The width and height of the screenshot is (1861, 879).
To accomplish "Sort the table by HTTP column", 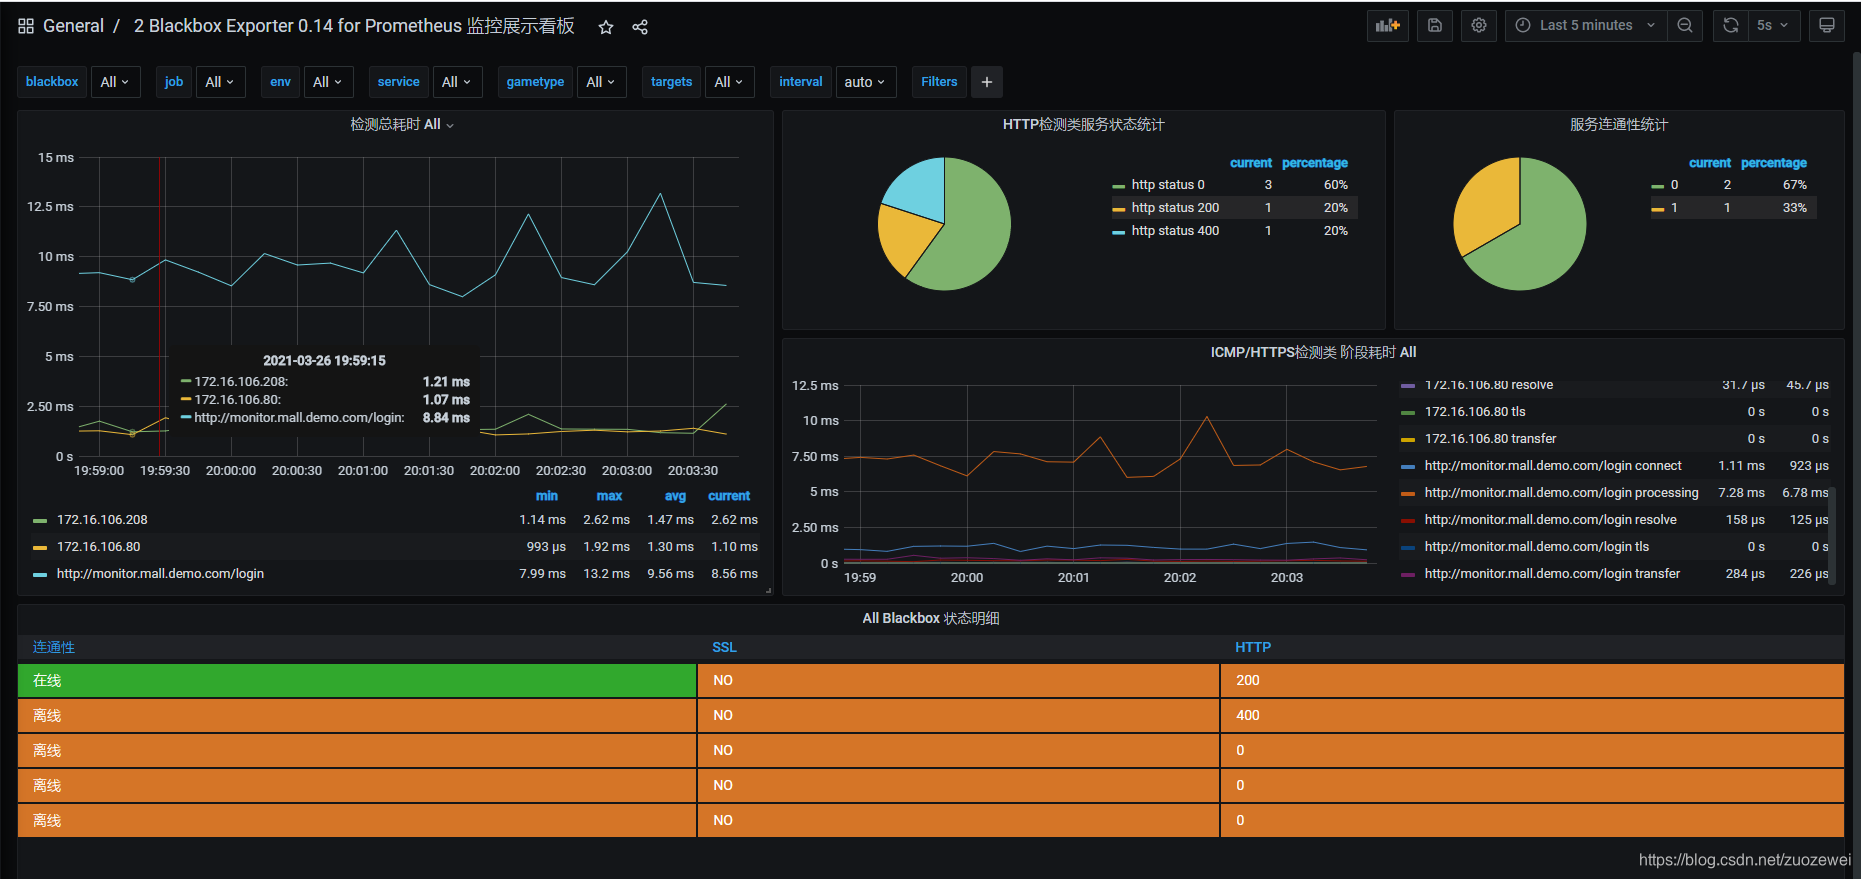I will tap(1253, 647).
